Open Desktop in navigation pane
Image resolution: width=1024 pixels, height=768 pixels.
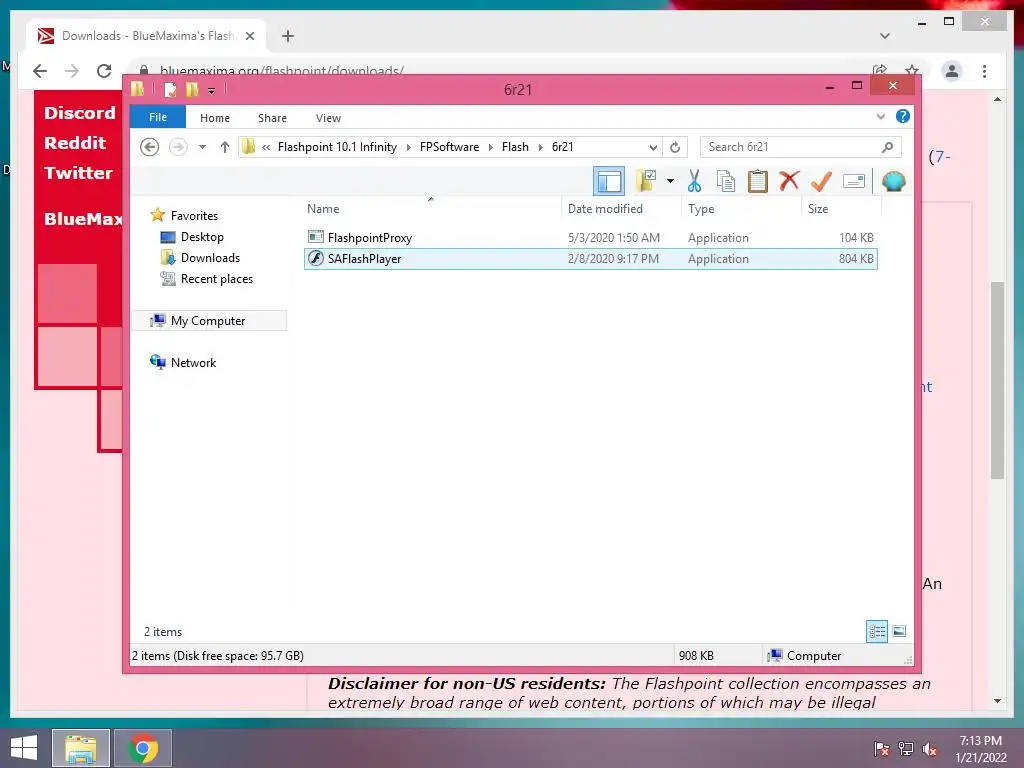(x=202, y=236)
